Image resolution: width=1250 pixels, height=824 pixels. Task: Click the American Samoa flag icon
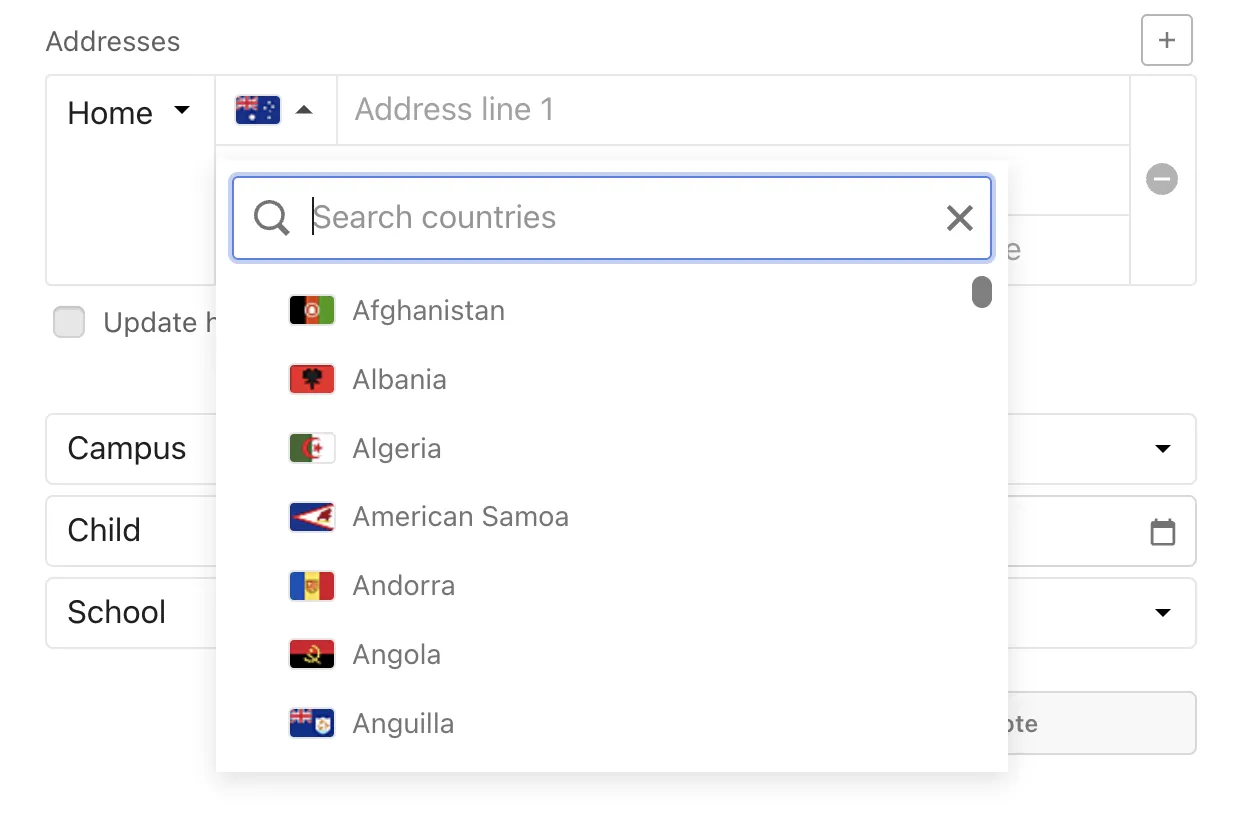[x=311, y=516]
